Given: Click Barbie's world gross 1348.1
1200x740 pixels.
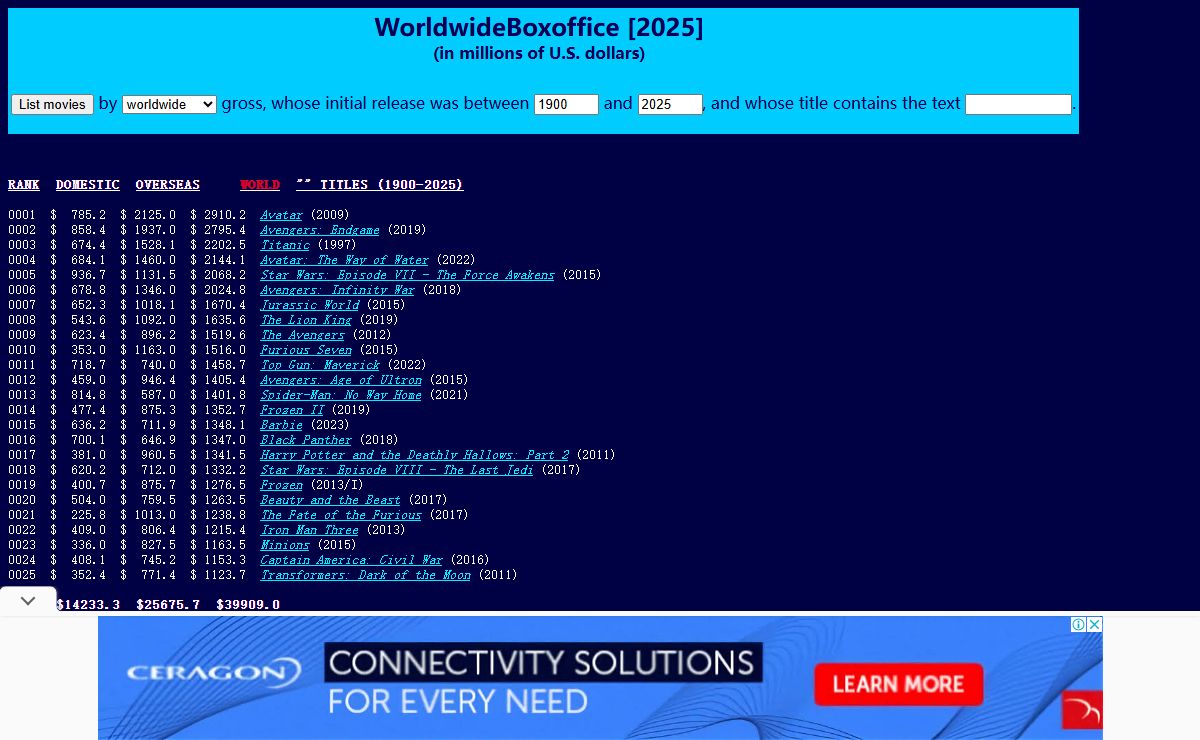Looking at the screenshot, I should (225, 425).
